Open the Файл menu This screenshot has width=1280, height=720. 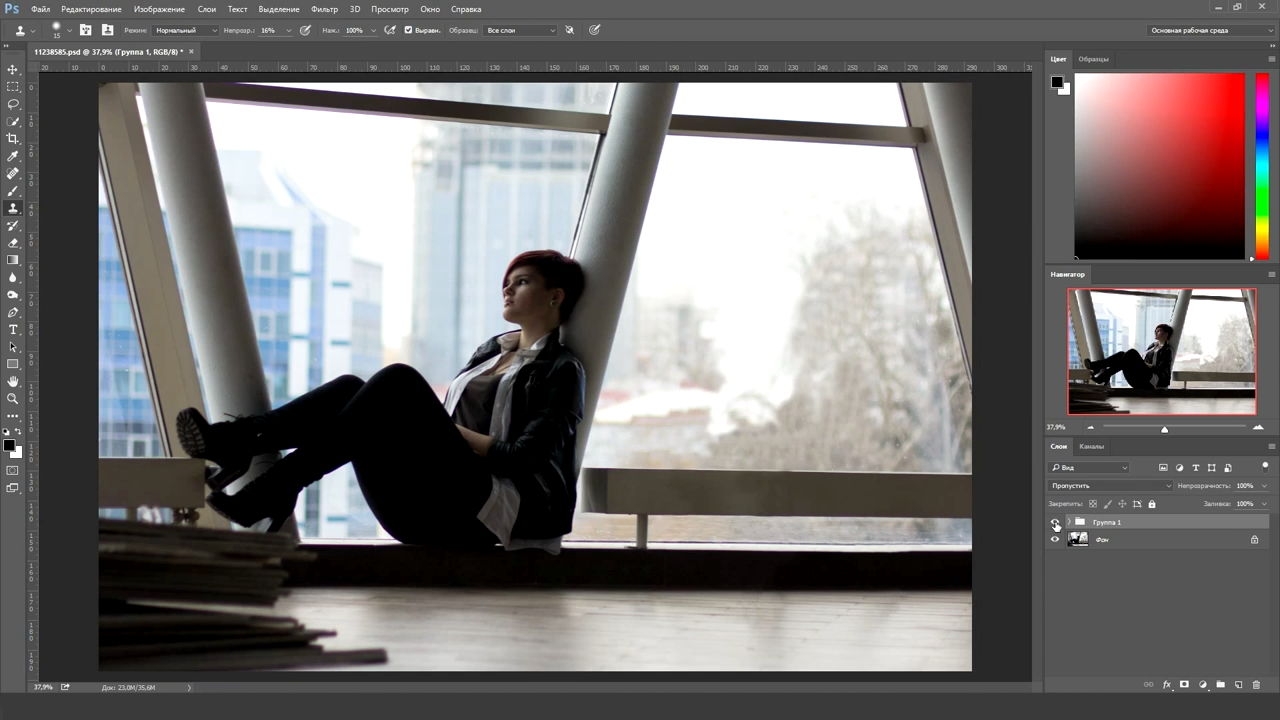click(x=40, y=9)
